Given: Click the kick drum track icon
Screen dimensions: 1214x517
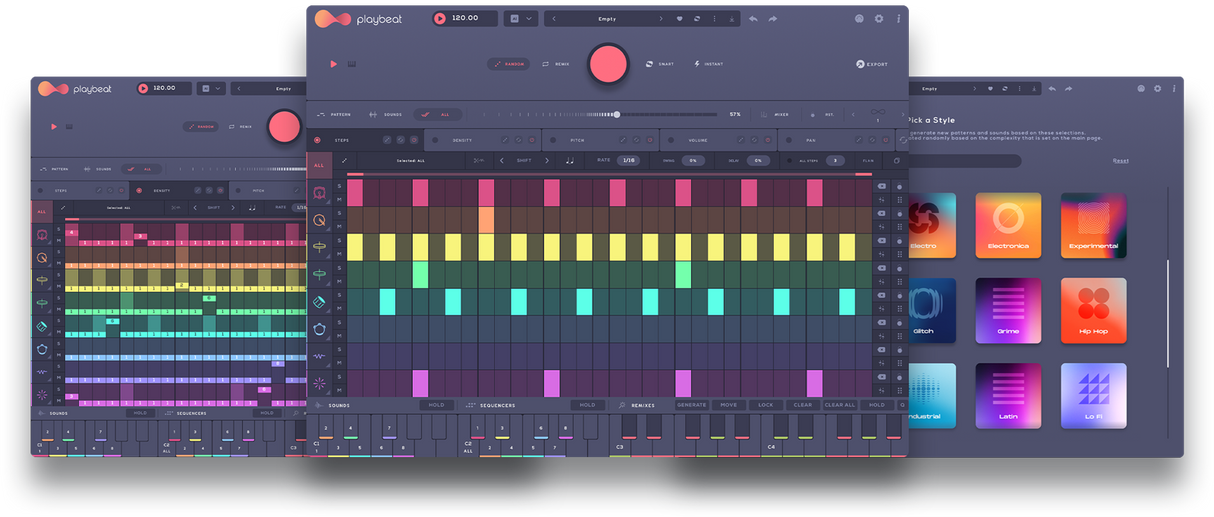Looking at the screenshot, I should click(319, 192).
